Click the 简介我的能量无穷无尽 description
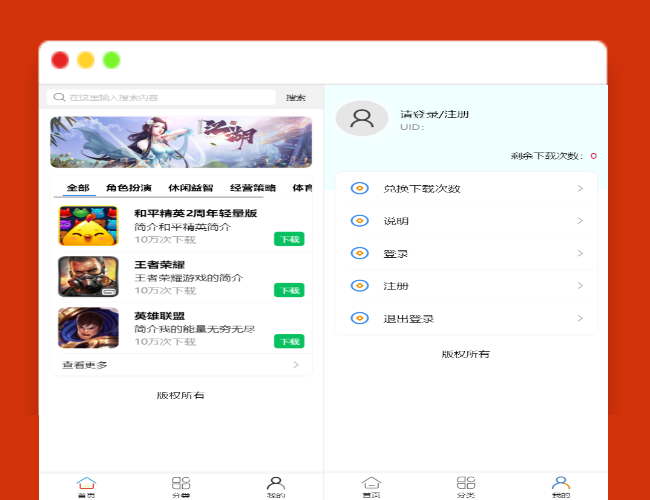Viewport: 650px width, 500px height. 194,329
